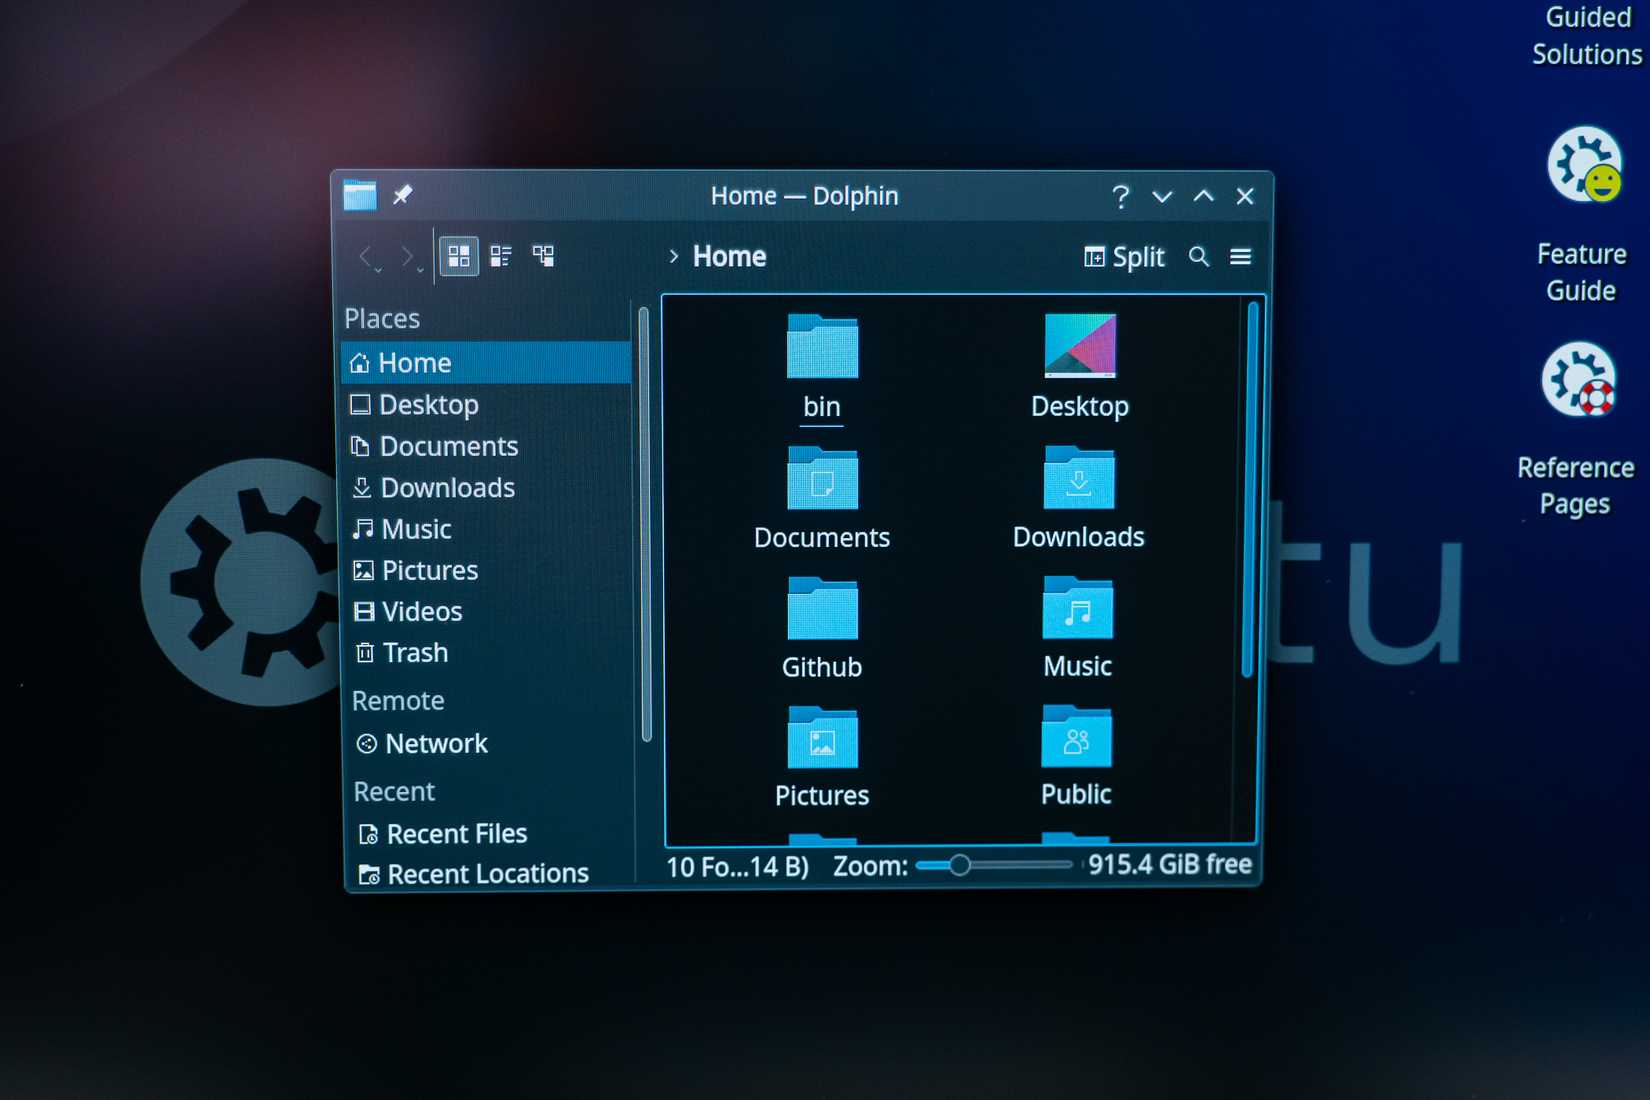This screenshot has width=1650, height=1100.
Task: Switch to details view mode
Action: tap(501, 256)
